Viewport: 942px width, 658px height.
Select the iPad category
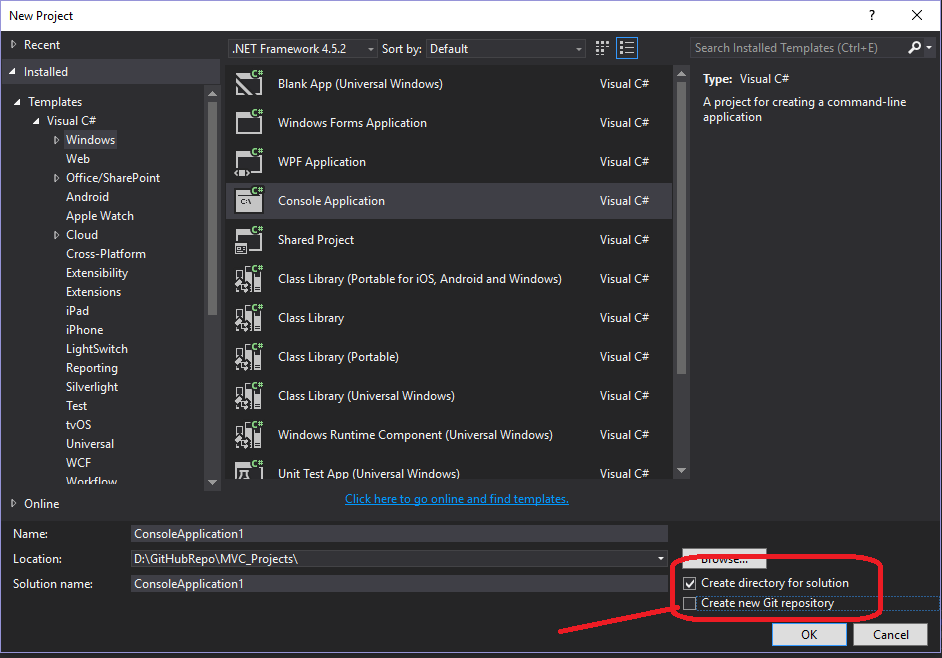click(77, 311)
